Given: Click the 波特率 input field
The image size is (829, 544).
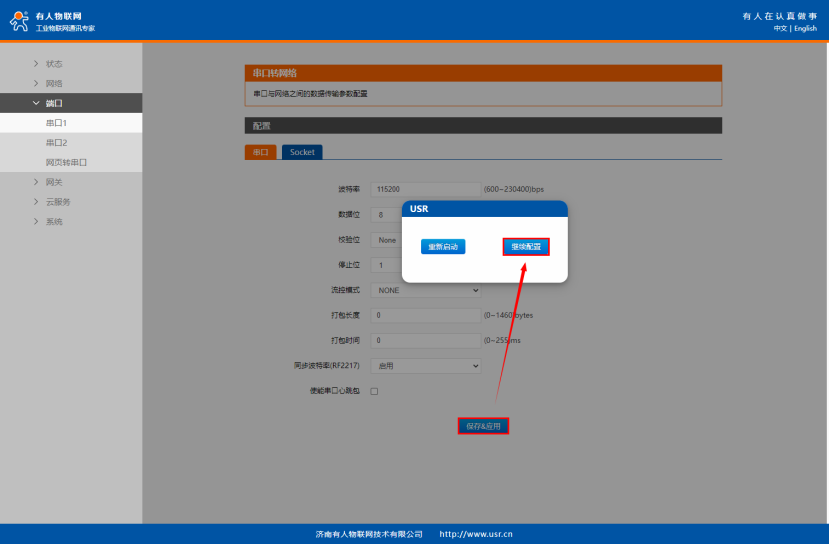Looking at the screenshot, I should click(425, 189).
